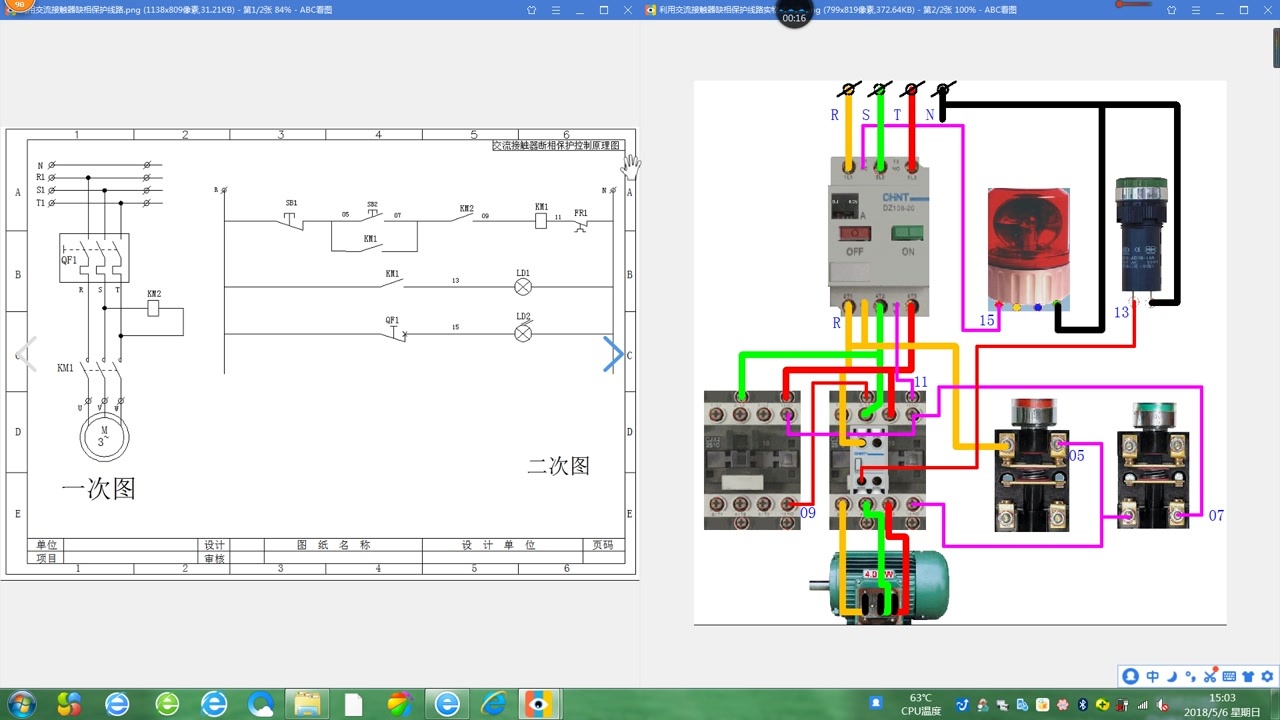Go to previous image with the left arrow
This screenshot has height=720, width=1280.
(x=26, y=354)
